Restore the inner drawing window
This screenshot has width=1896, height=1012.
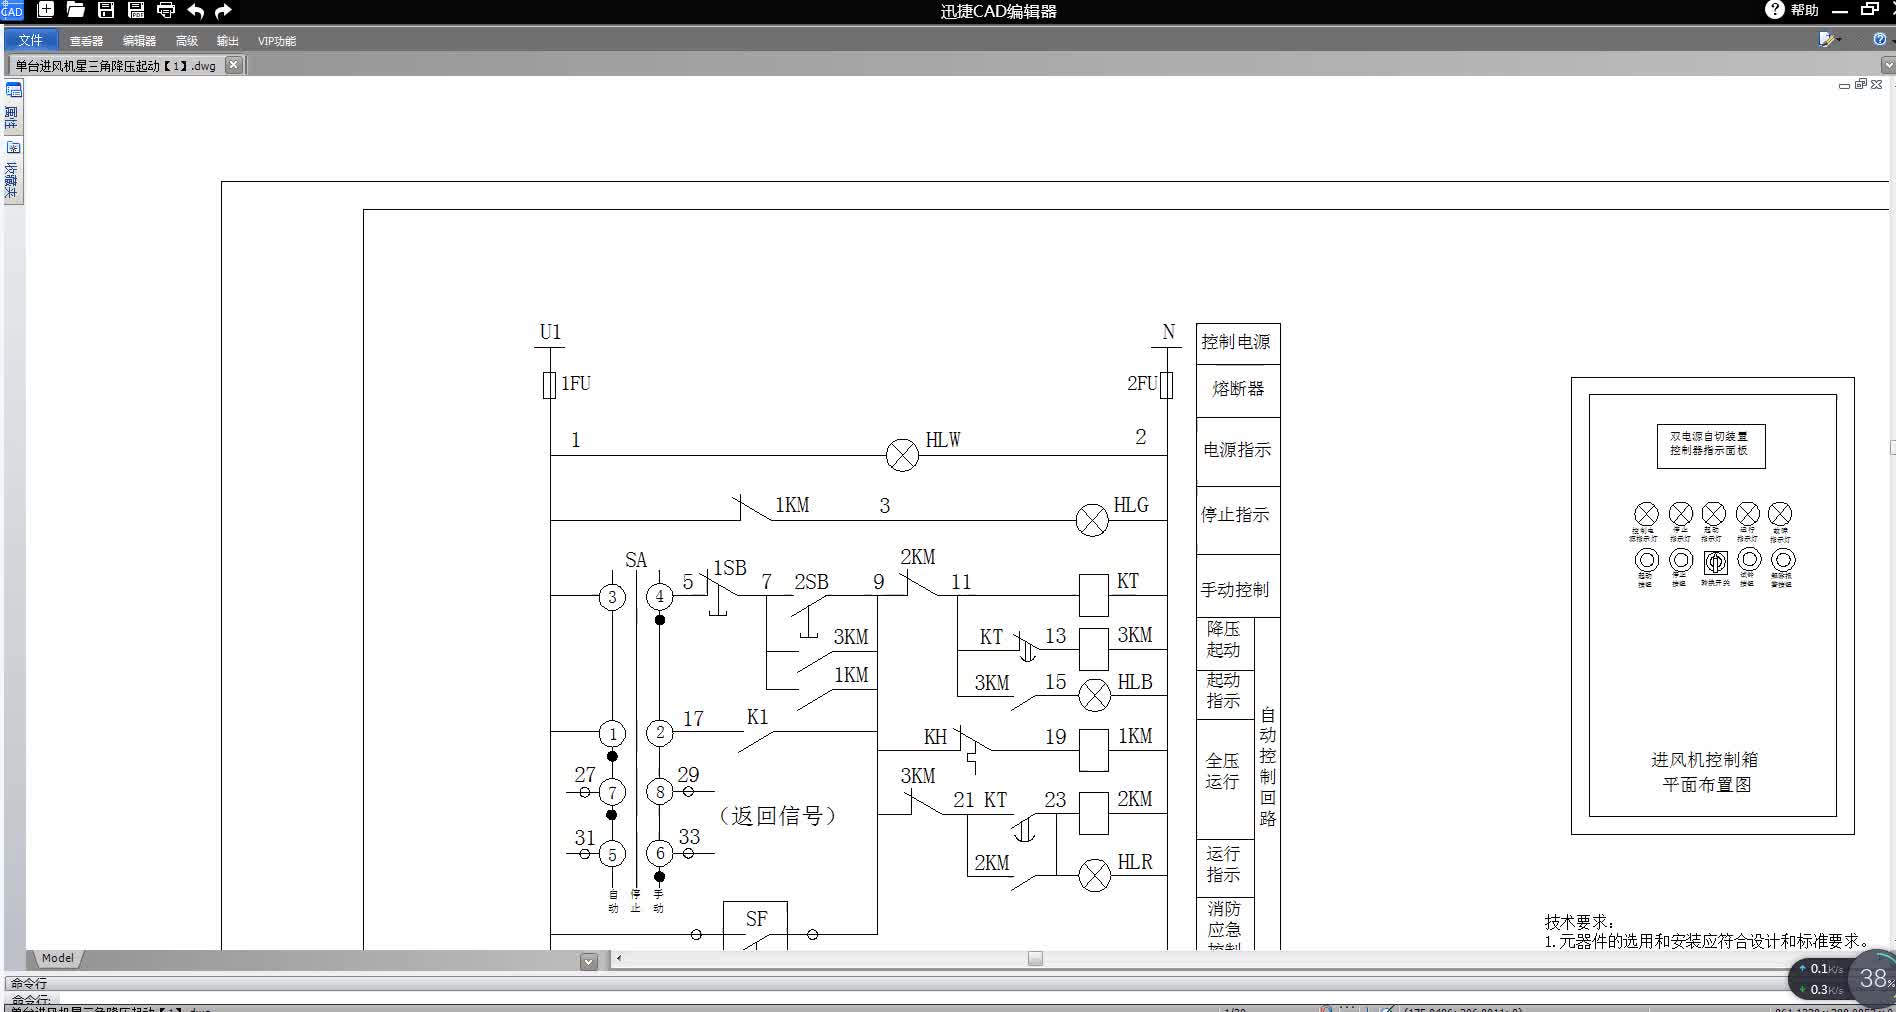[1860, 85]
